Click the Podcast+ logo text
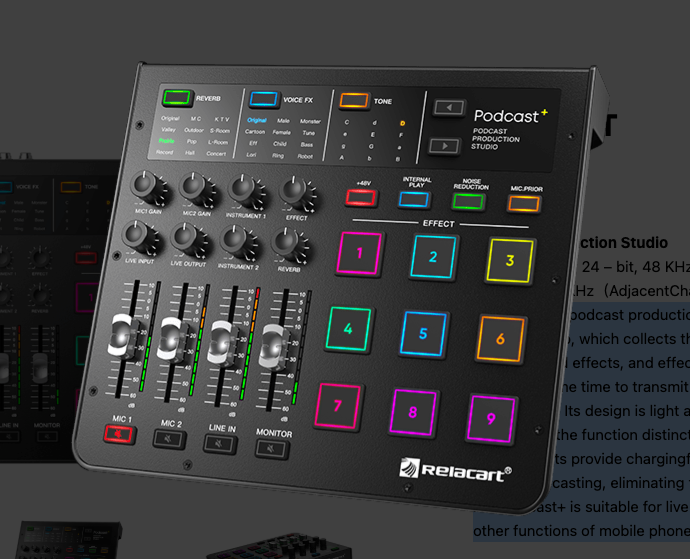The image size is (690, 559). pos(510,116)
